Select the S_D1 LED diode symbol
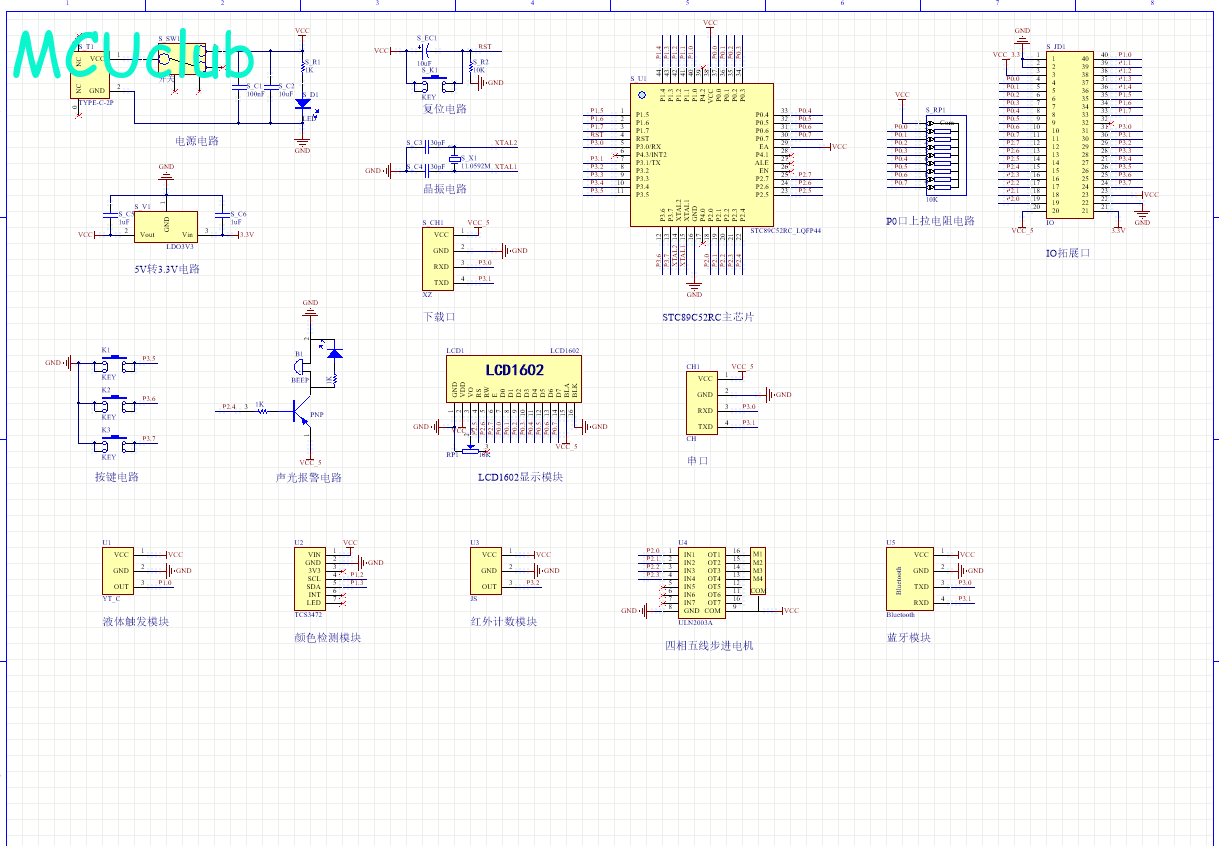This screenshot has width=1219, height=846. pos(302,105)
